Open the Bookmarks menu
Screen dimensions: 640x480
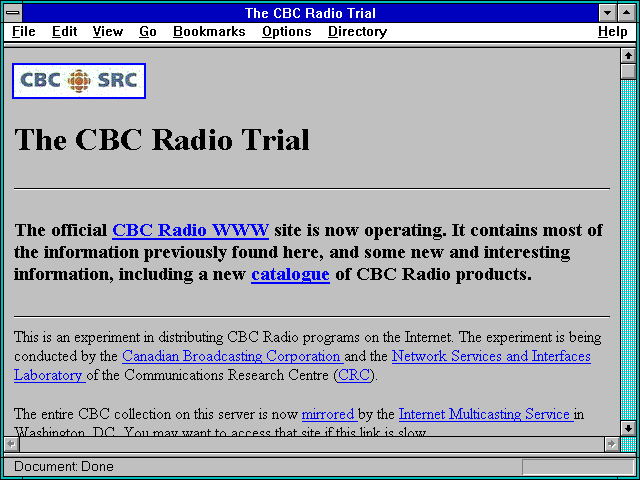(209, 31)
